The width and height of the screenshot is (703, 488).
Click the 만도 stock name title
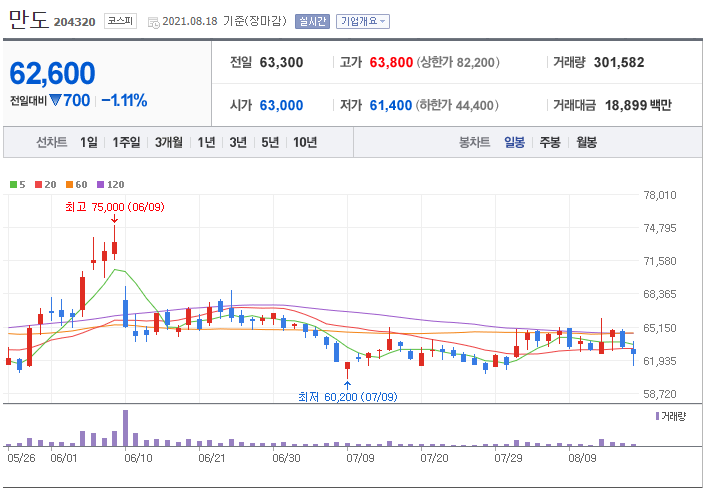click(x=28, y=20)
